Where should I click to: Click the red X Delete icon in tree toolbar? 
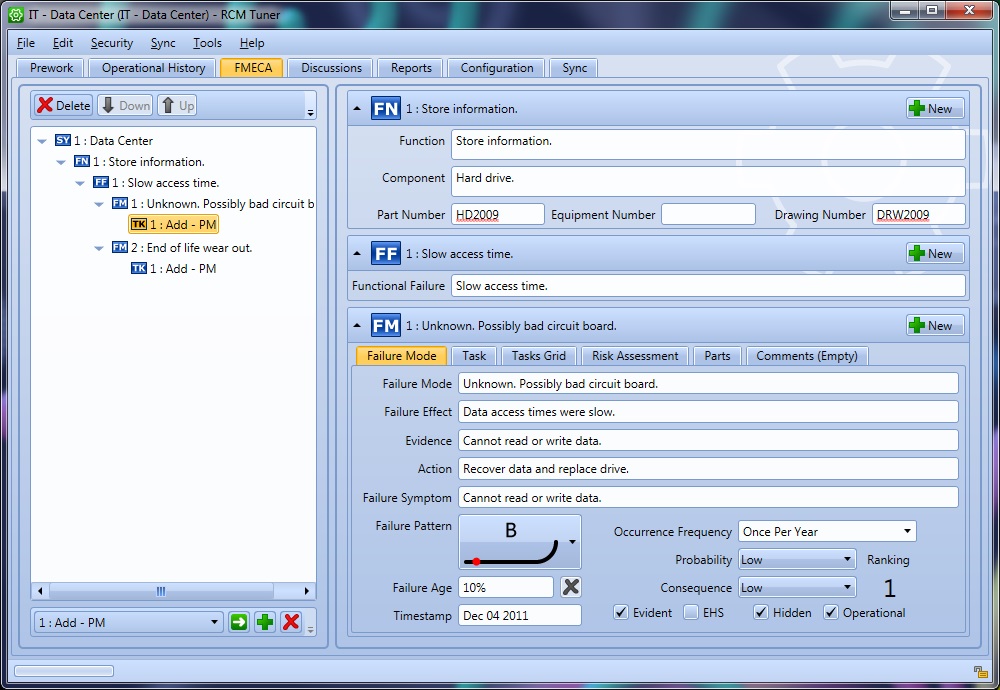click(46, 105)
